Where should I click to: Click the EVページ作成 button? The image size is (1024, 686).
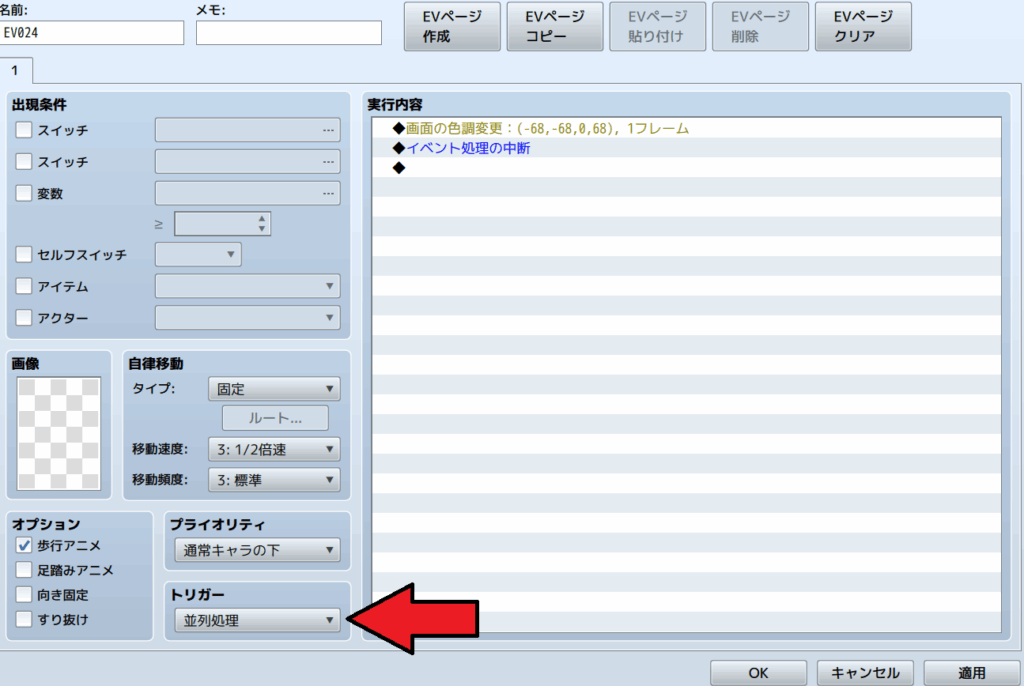pos(452,27)
